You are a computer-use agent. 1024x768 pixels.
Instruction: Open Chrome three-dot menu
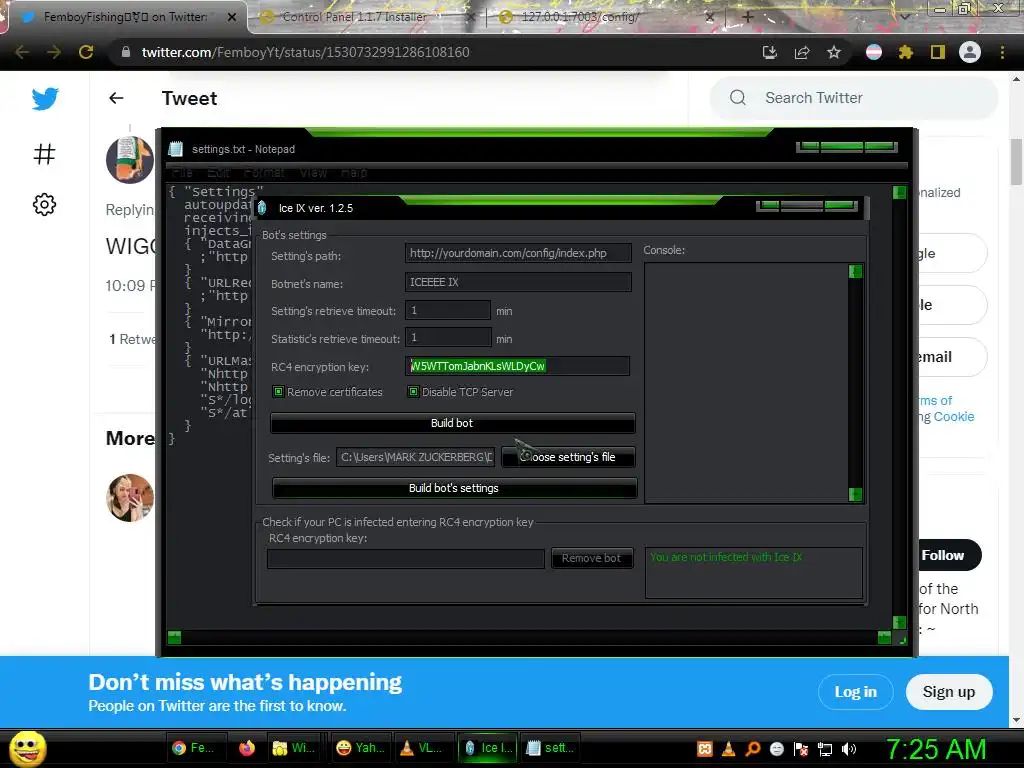pos(1002,52)
